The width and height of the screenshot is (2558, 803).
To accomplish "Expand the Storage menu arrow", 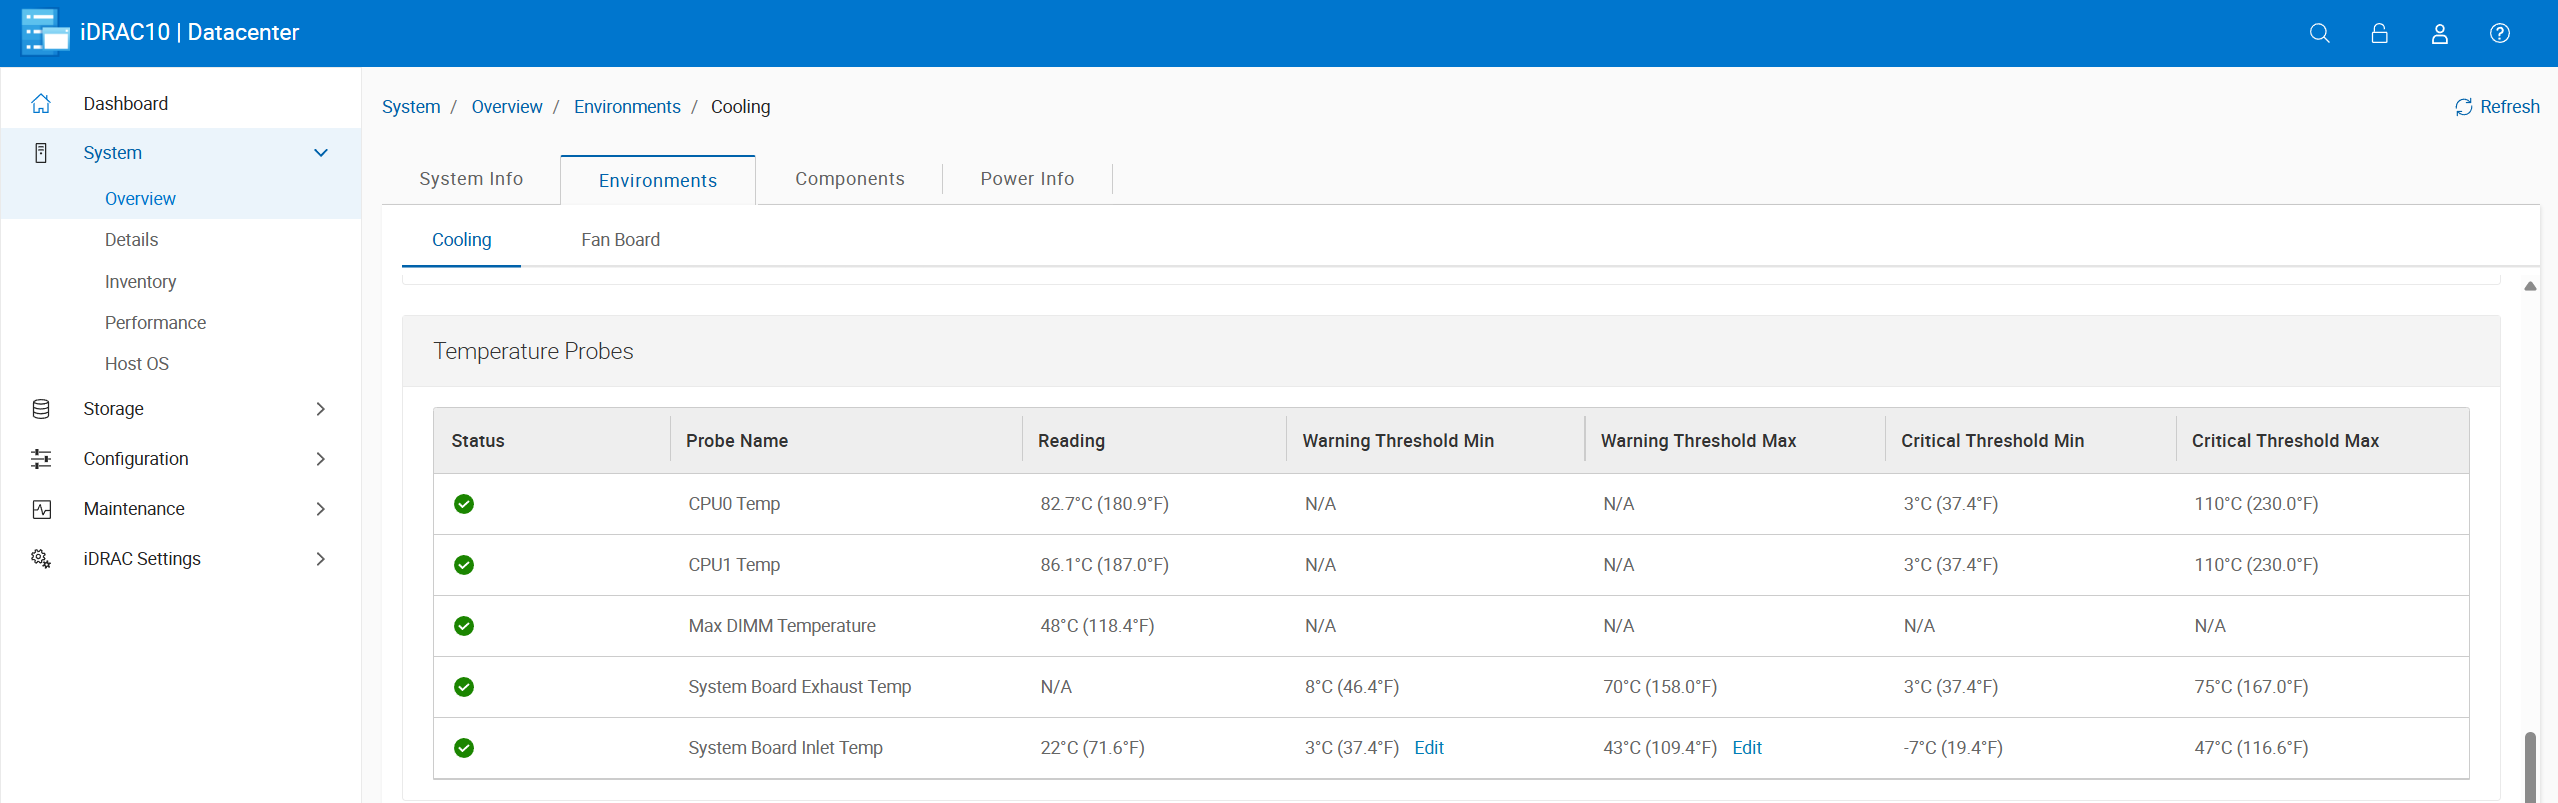I will click(x=321, y=409).
